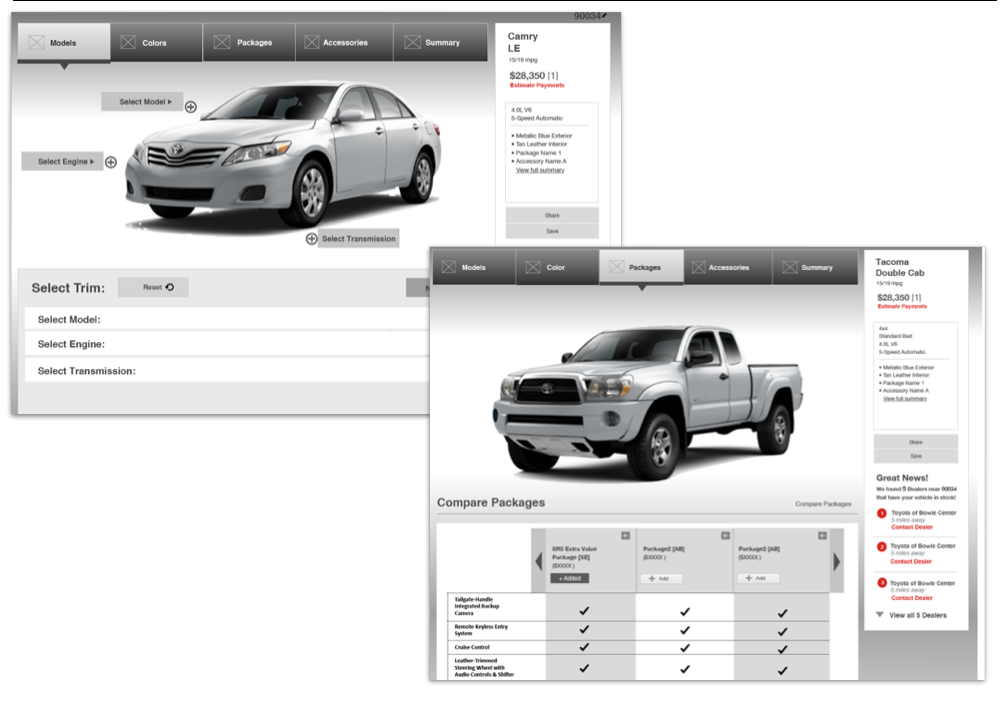Click plus icon beside Select Transmission hotspot

[x=311, y=238]
